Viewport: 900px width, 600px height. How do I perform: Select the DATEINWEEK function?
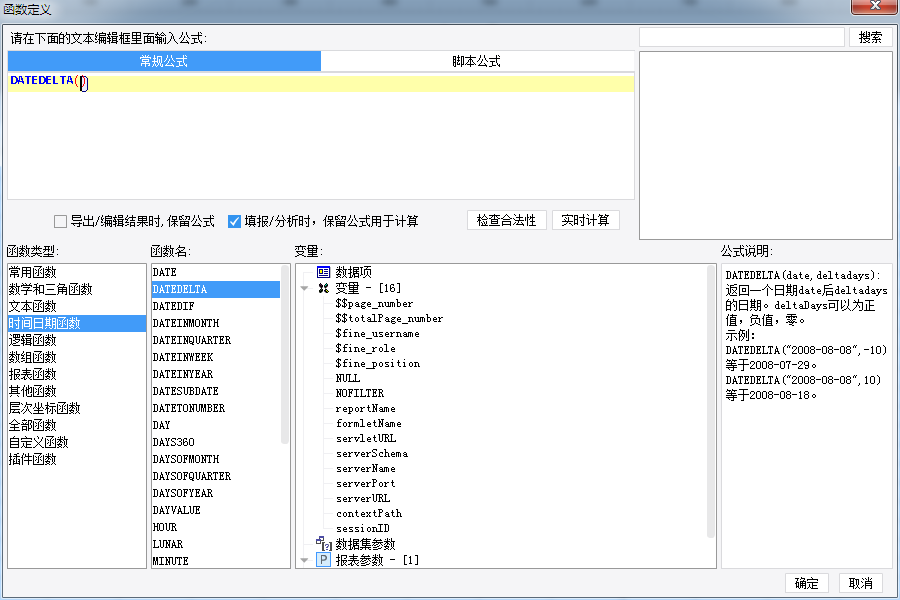pos(216,357)
